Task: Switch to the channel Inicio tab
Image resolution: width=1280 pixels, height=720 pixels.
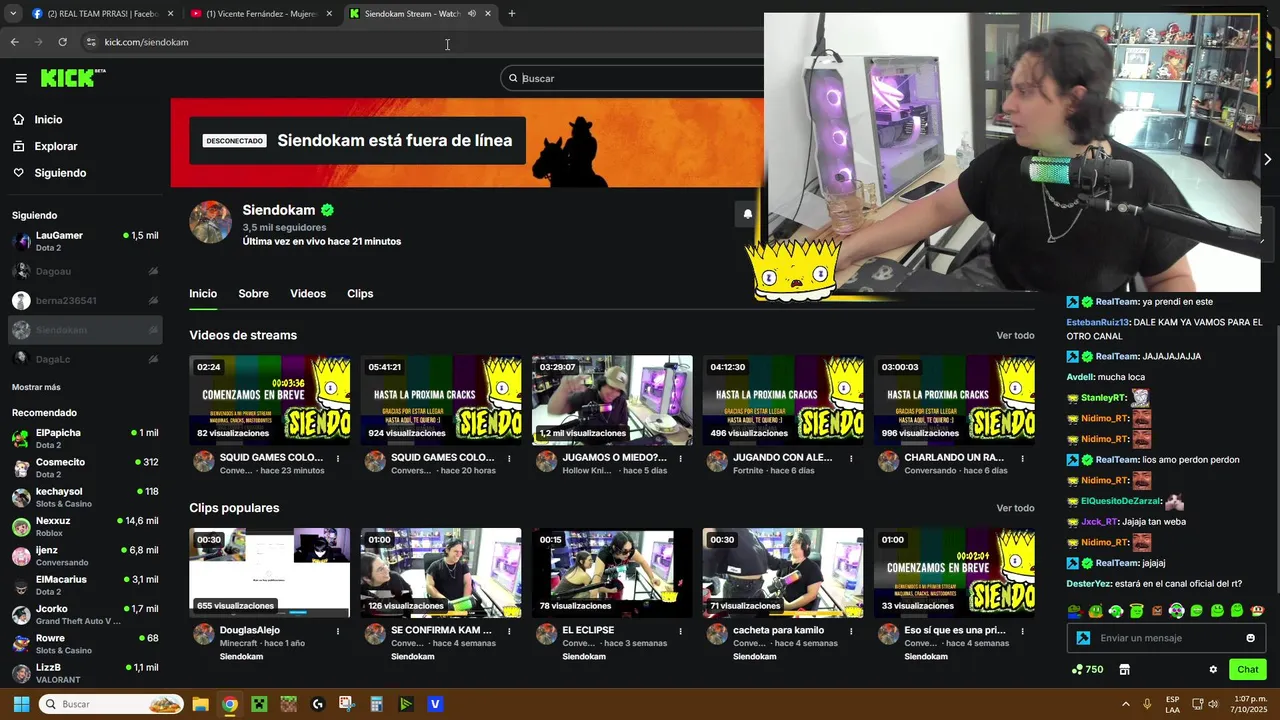Action: [203, 293]
